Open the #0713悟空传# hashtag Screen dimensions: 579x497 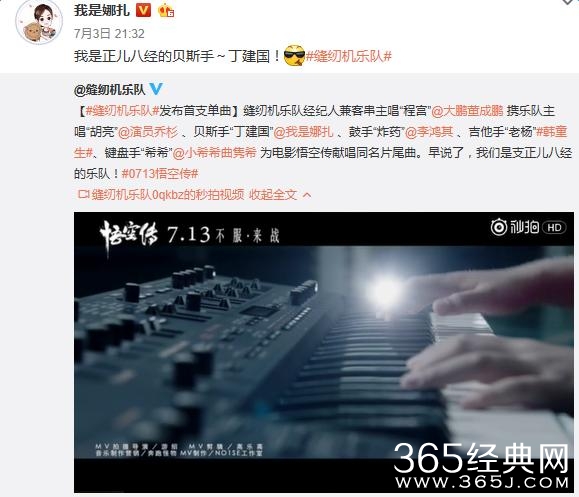(160, 173)
